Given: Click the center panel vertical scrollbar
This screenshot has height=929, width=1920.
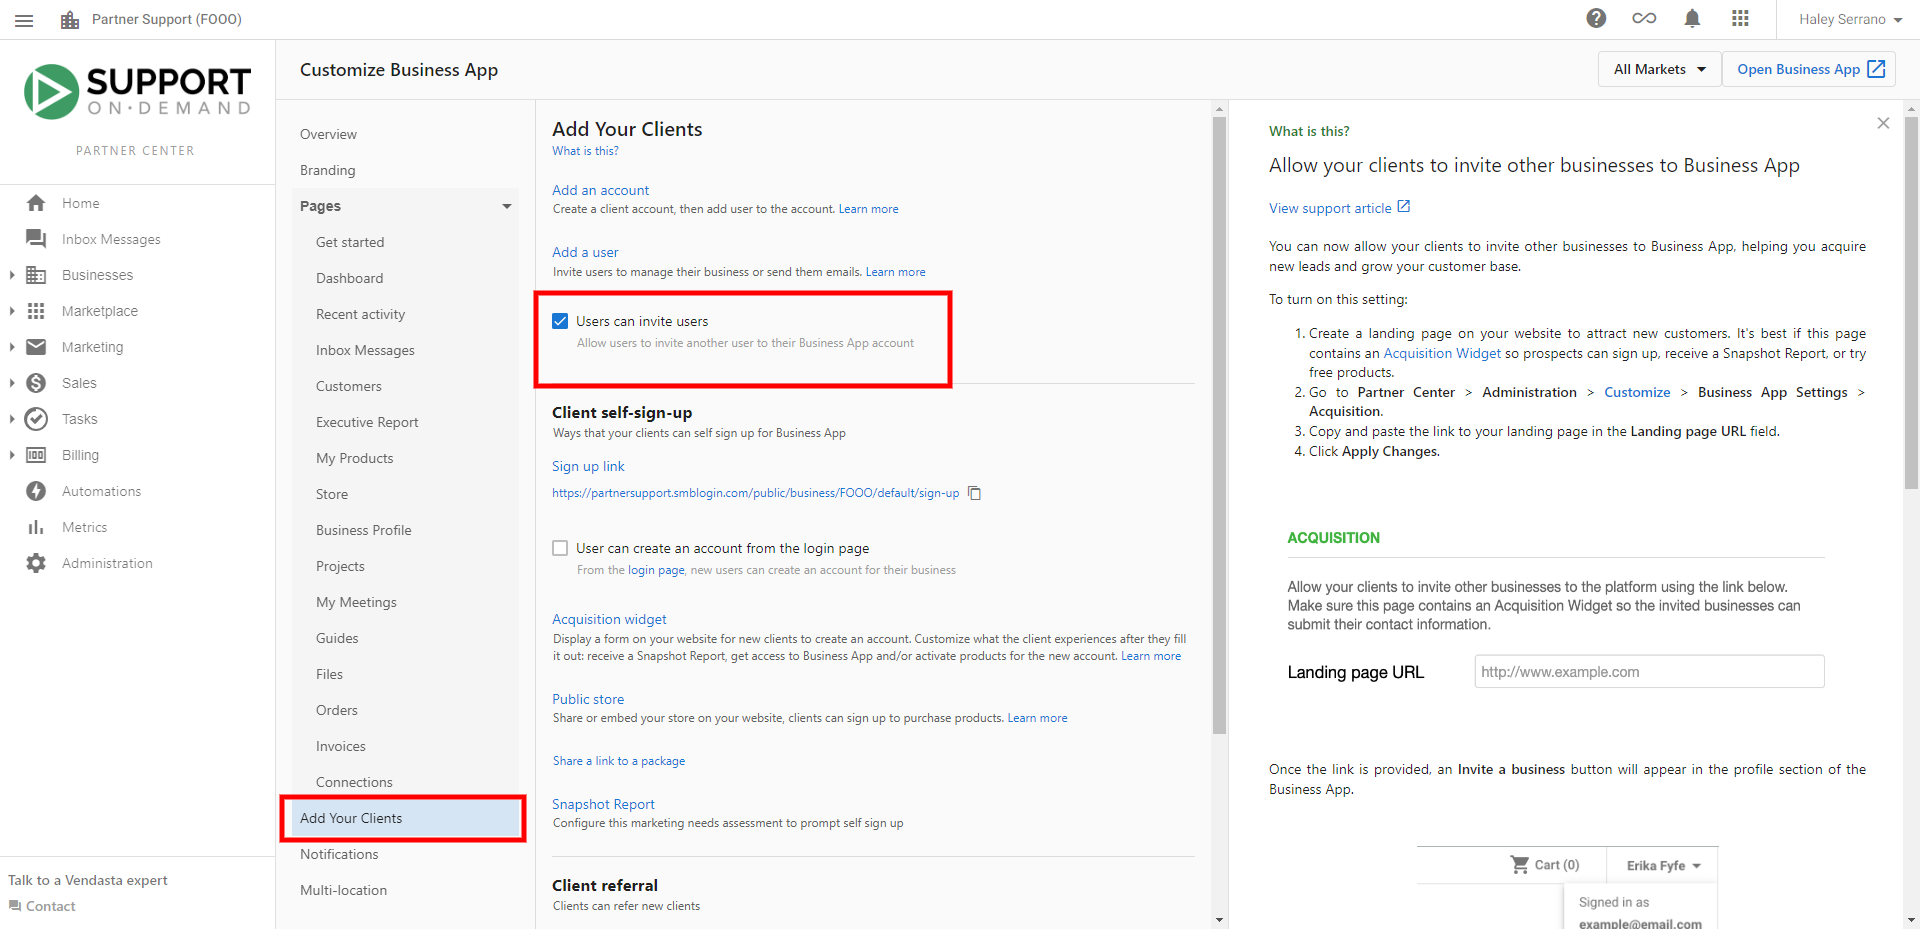Looking at the screenshot, I should [x=1219, y=425].
